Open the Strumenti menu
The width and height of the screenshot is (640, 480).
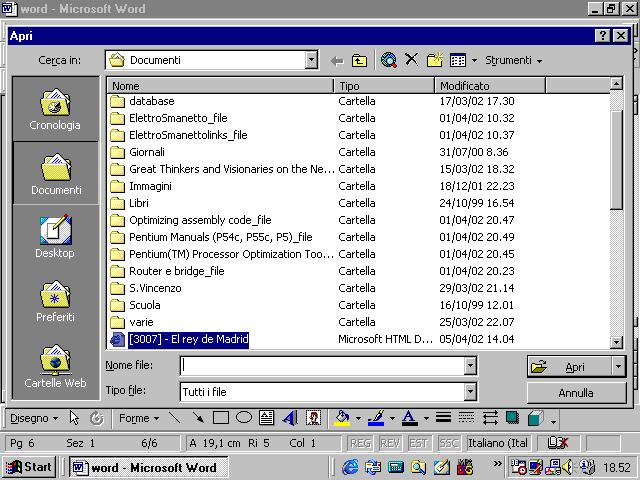tap(513, 60)
